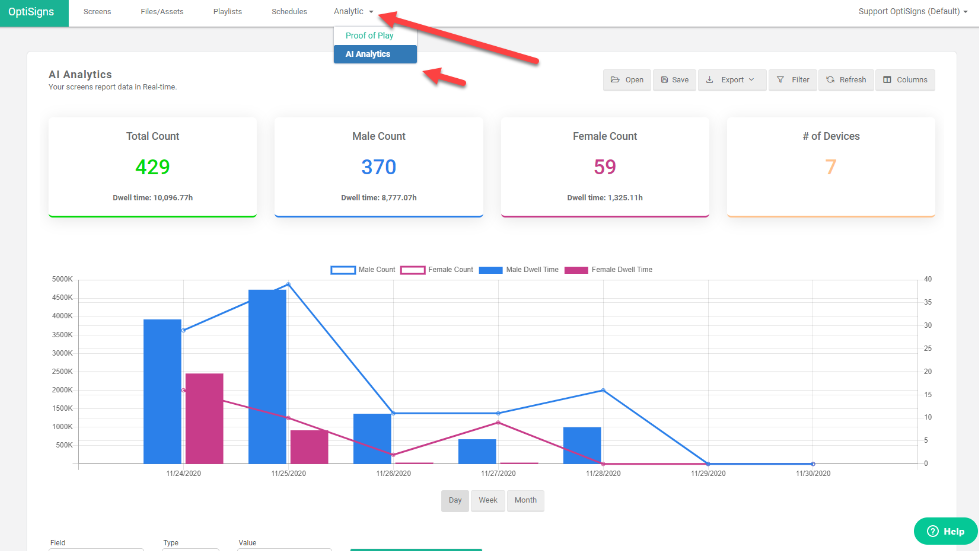979x551 pixels.
Task: Click the Open folder icon
Action: point(615,80)
